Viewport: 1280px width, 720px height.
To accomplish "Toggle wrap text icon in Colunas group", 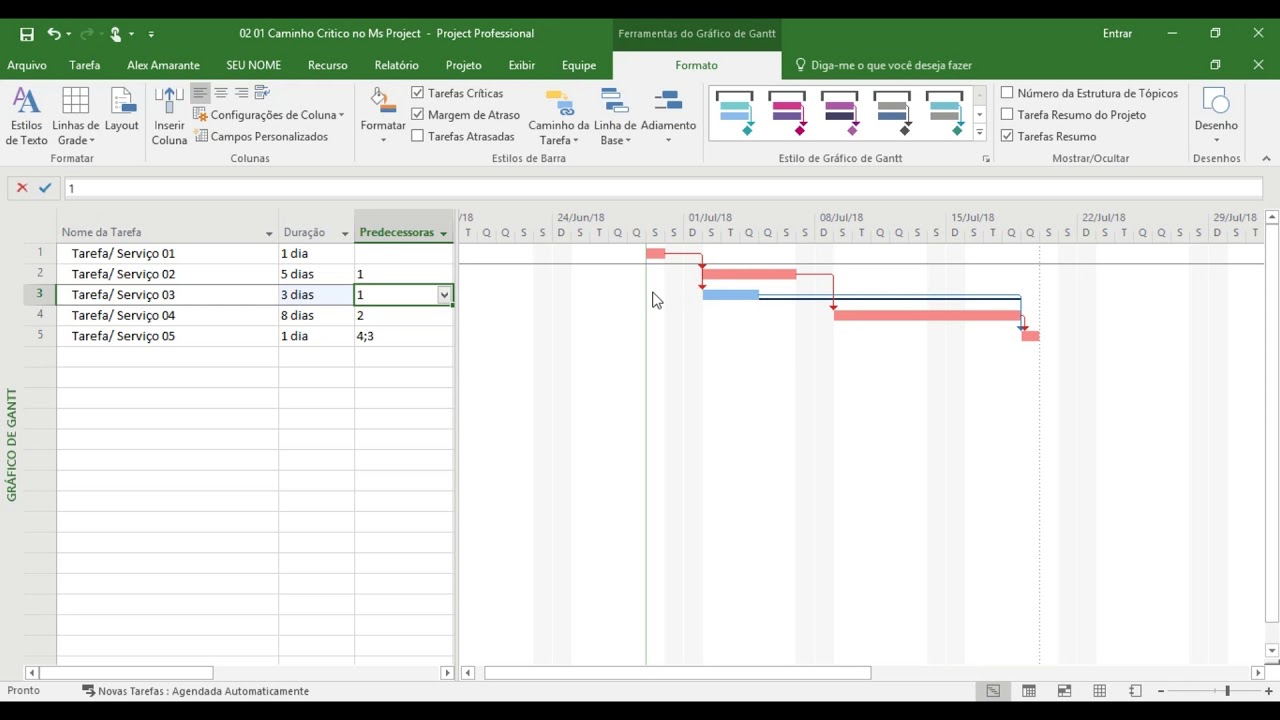I will pos(262,93).
